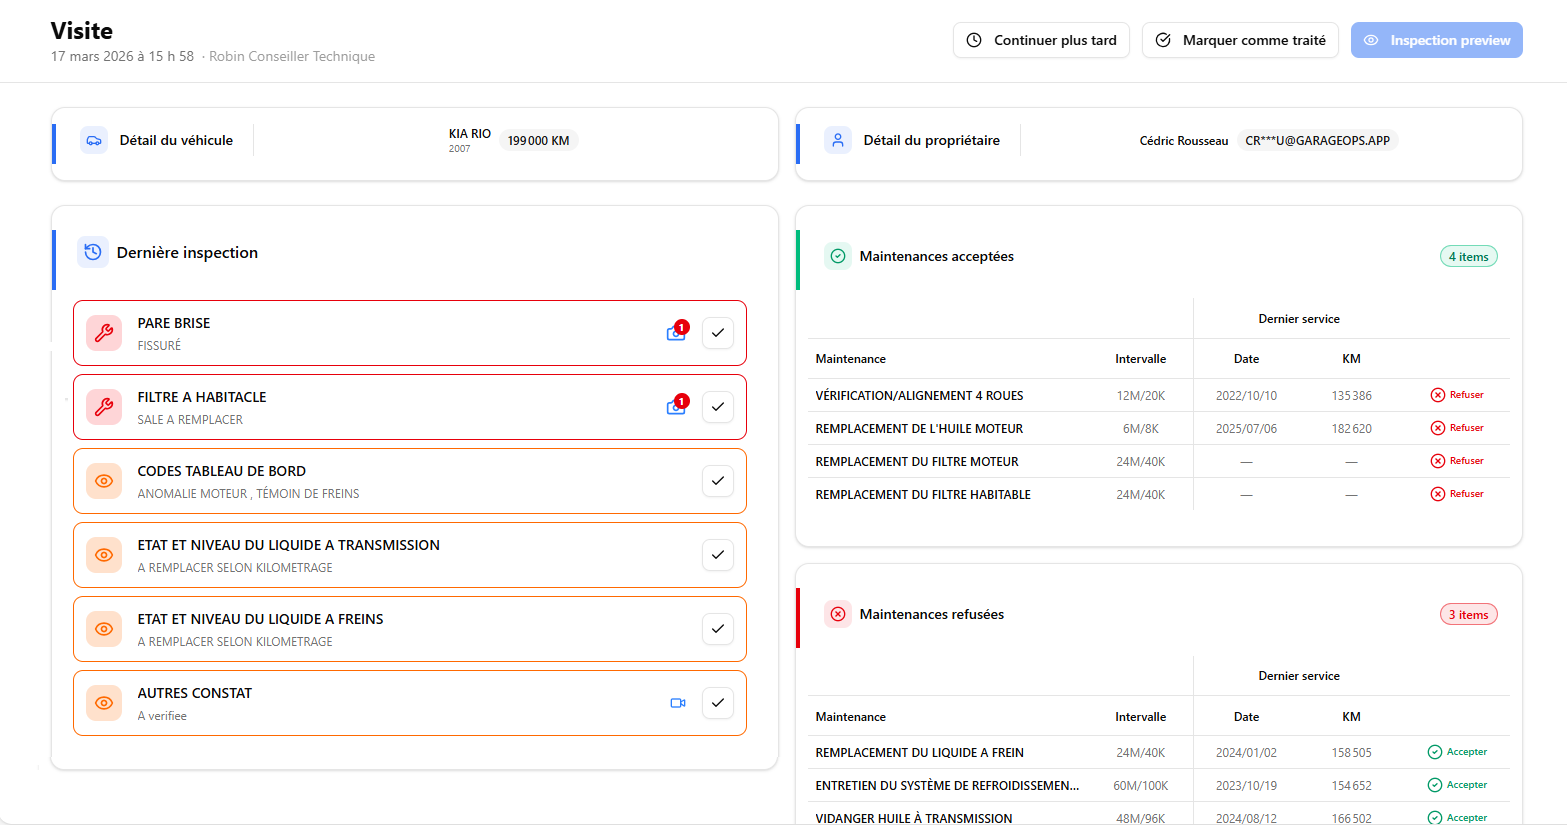The image size is (1567, 825).
Task: Click the Dernière inspection history icon
Action: (x=93, y=252)
